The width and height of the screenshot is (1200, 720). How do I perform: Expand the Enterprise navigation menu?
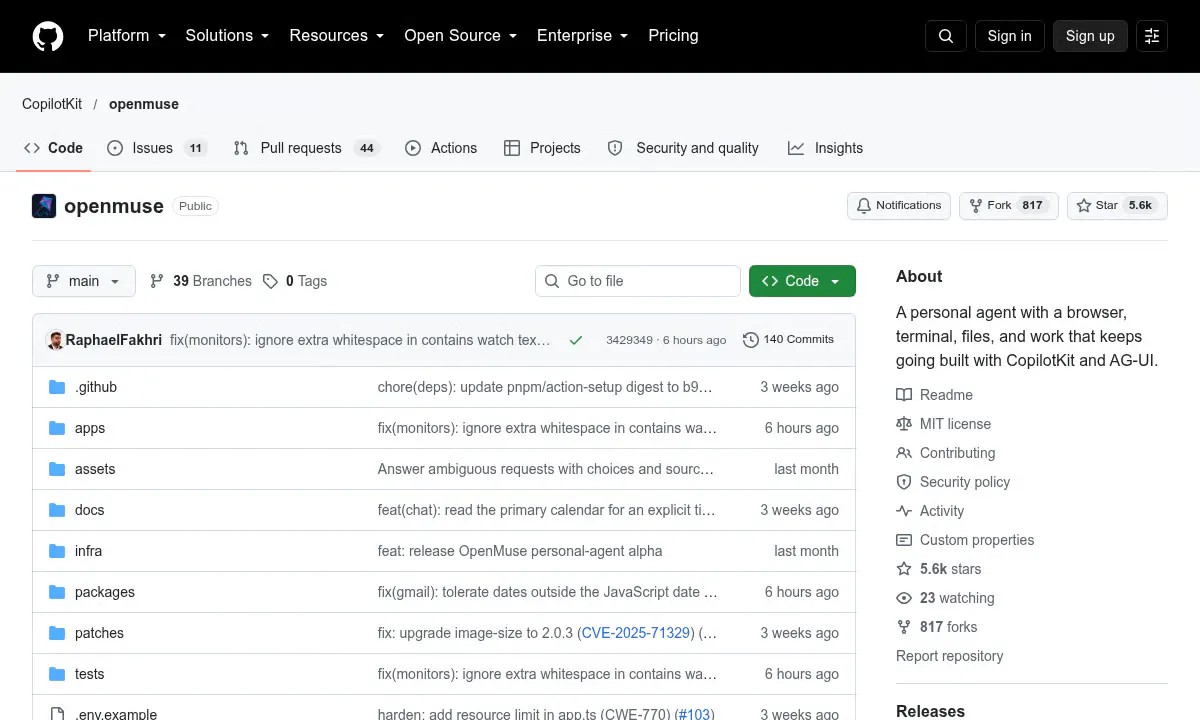point(582,36)
